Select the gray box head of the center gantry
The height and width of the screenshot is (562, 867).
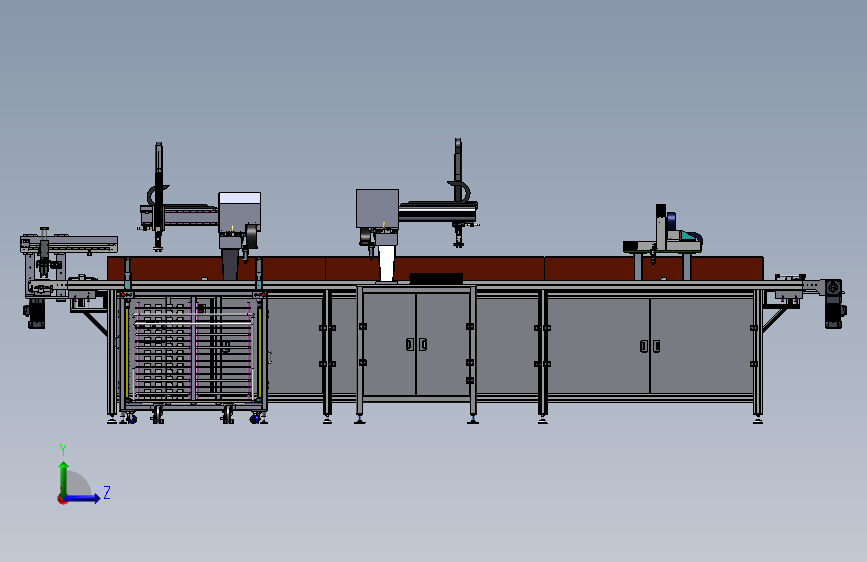pos(377,209)
